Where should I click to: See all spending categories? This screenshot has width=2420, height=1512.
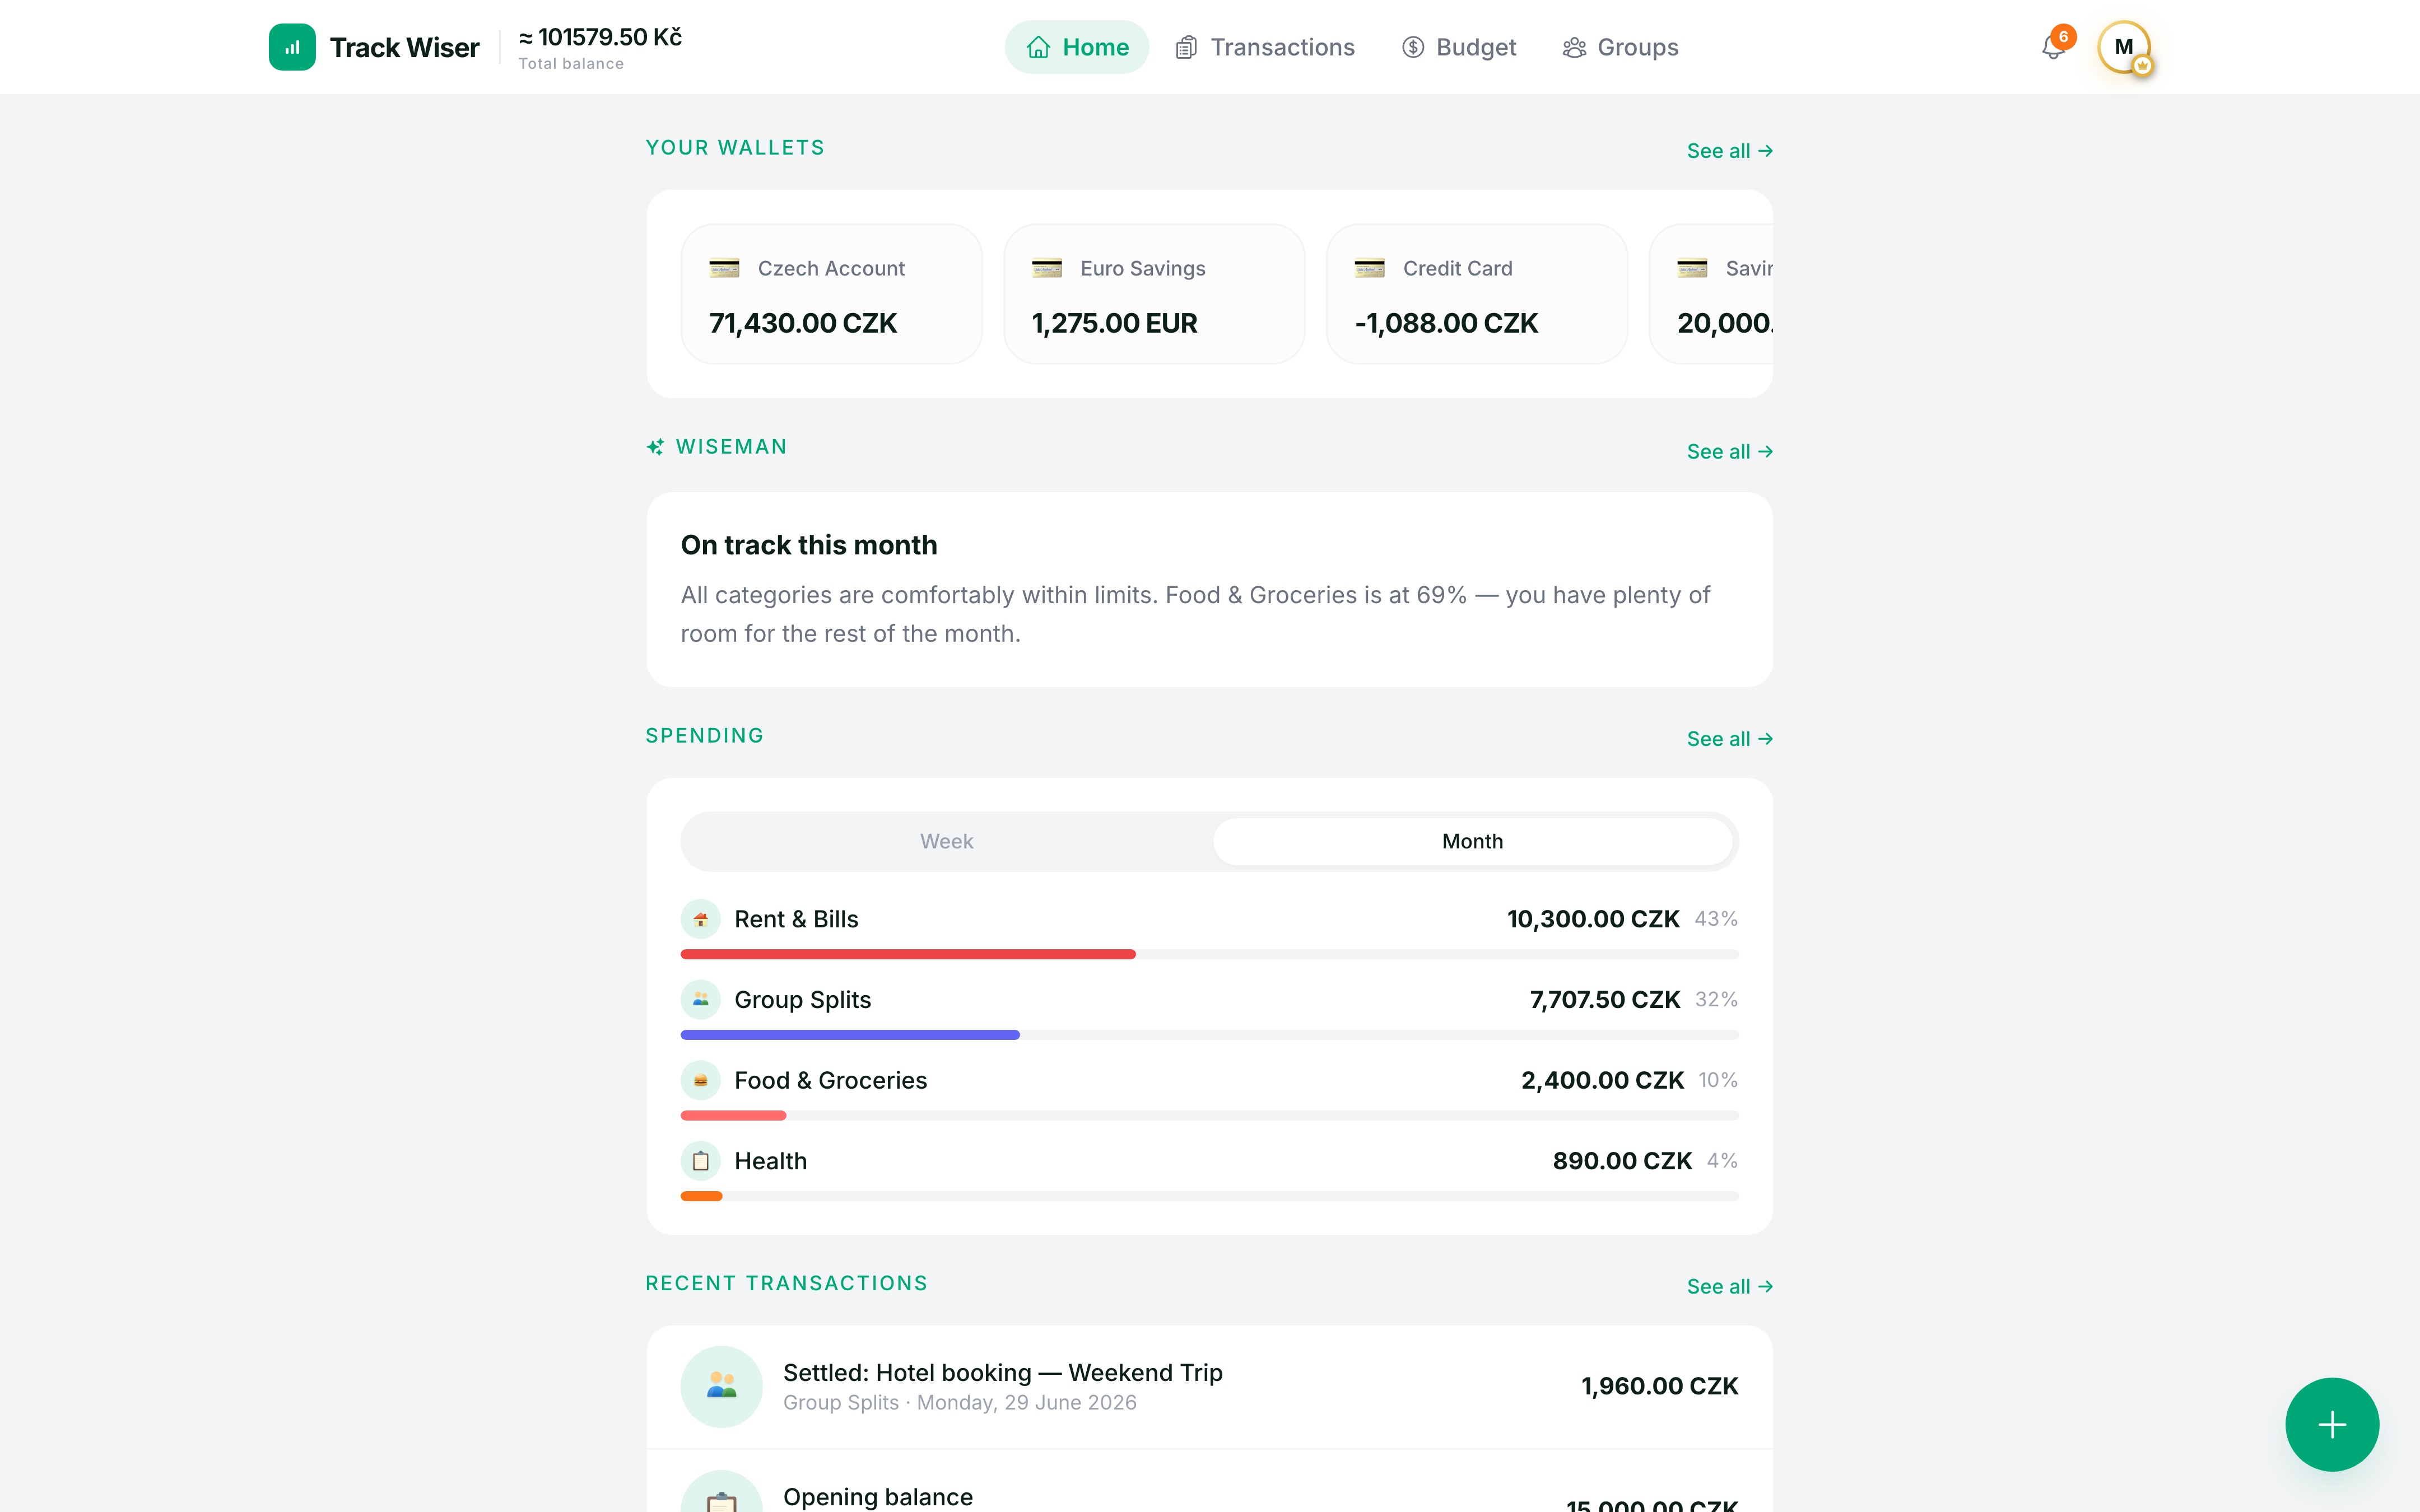1730,739
